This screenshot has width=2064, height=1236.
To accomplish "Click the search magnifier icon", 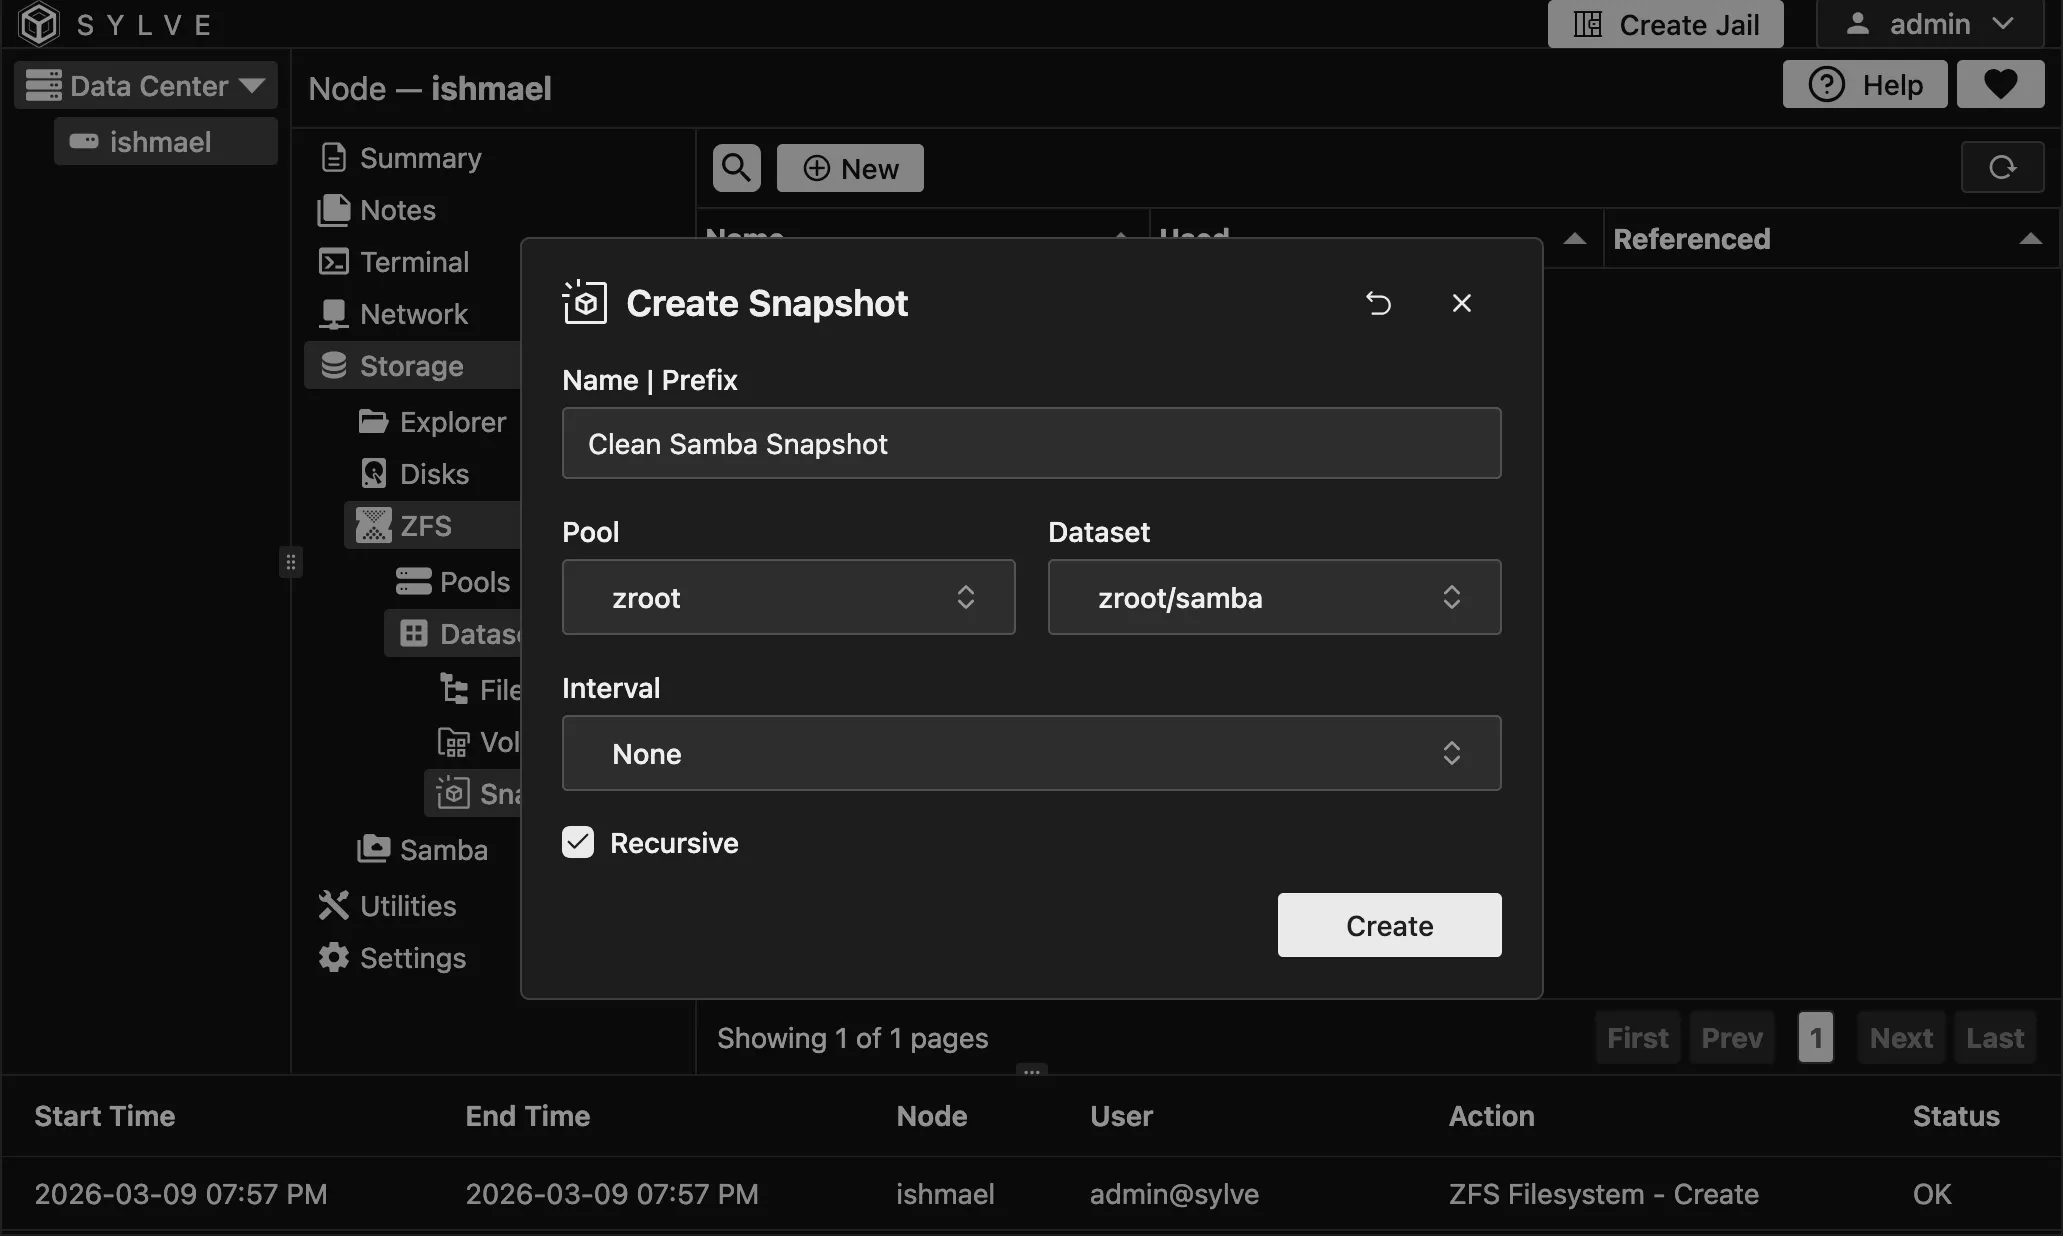I will [736, 167].
